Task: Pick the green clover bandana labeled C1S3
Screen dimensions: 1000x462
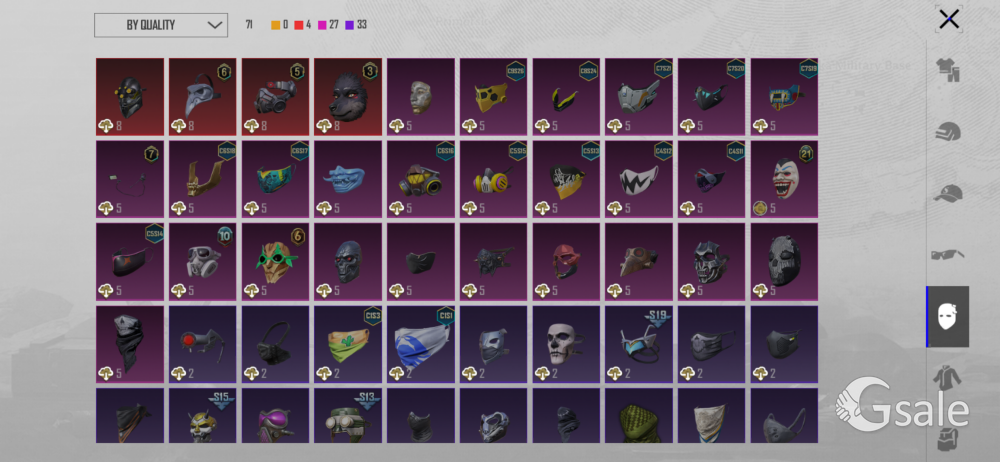Action: 348,345
